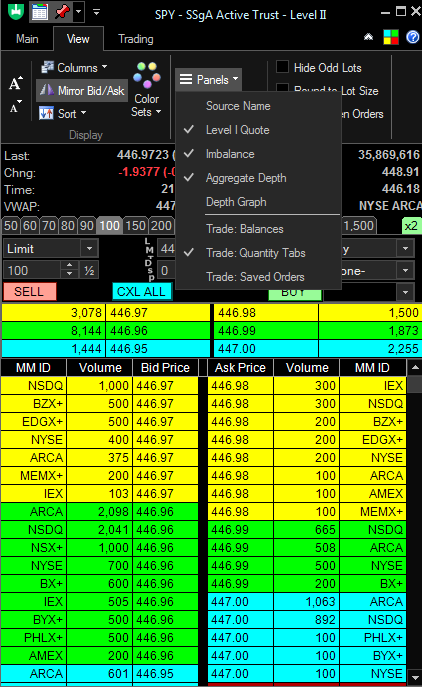
Task: Select the EDGX+ ask row at 446.98
Action: [x=307, y=439]
